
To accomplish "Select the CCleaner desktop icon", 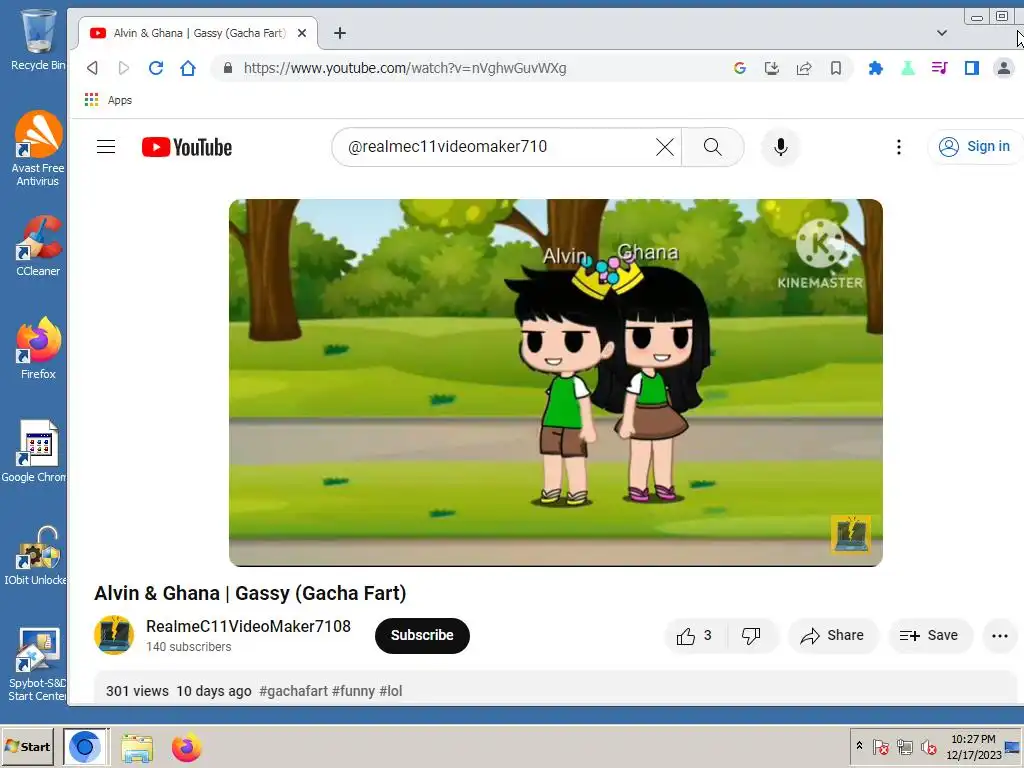I will coord(38,246).
